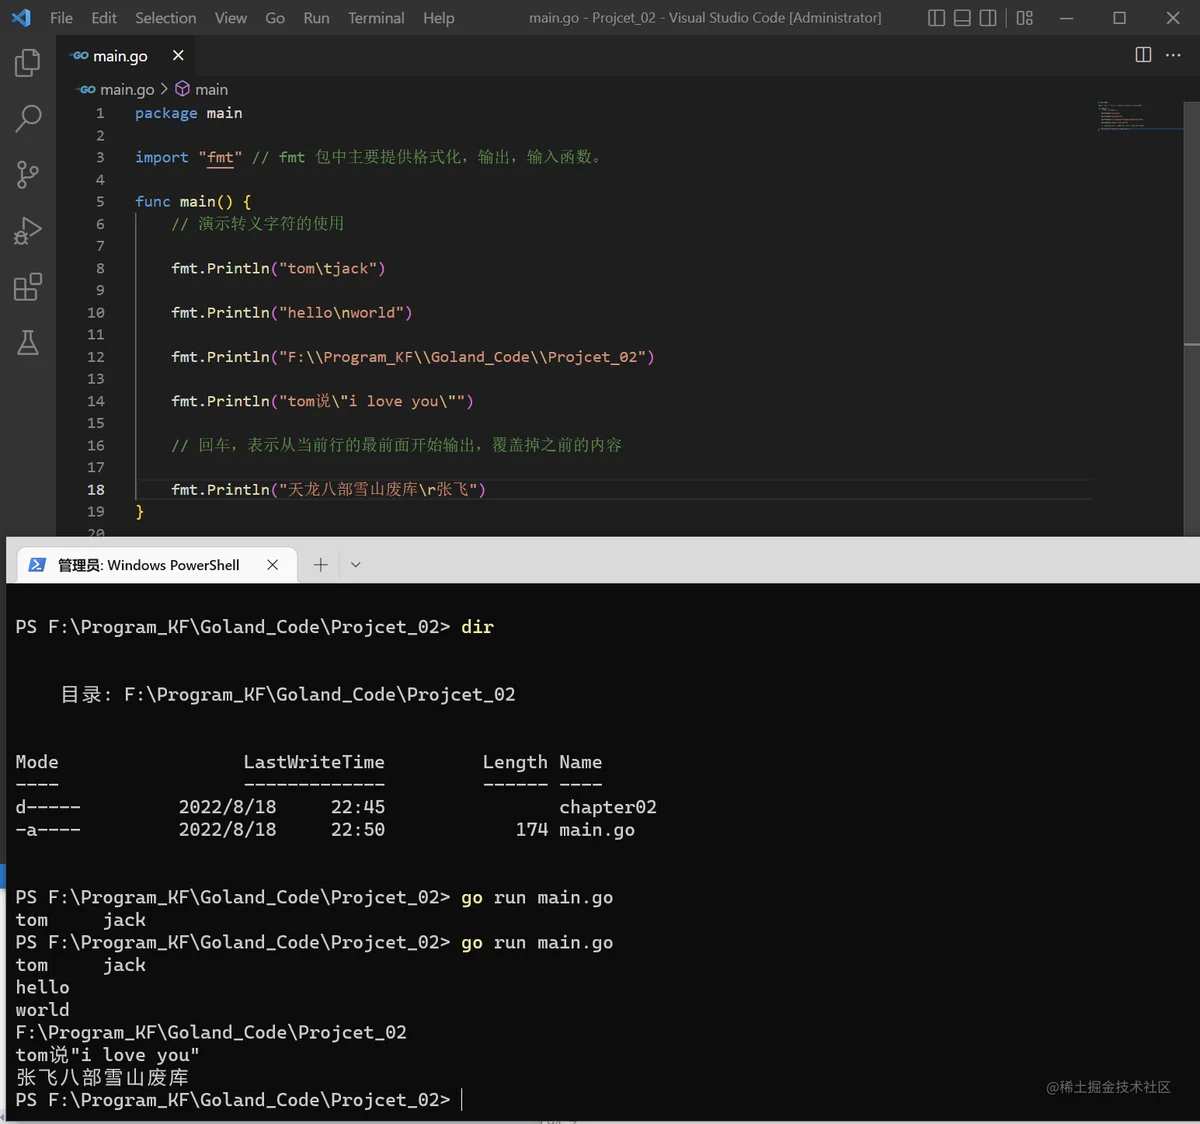Click the Println 天龙八部雪山废库 line
The width and height of the screenshot is (1200, 1124).
[328, 489]
